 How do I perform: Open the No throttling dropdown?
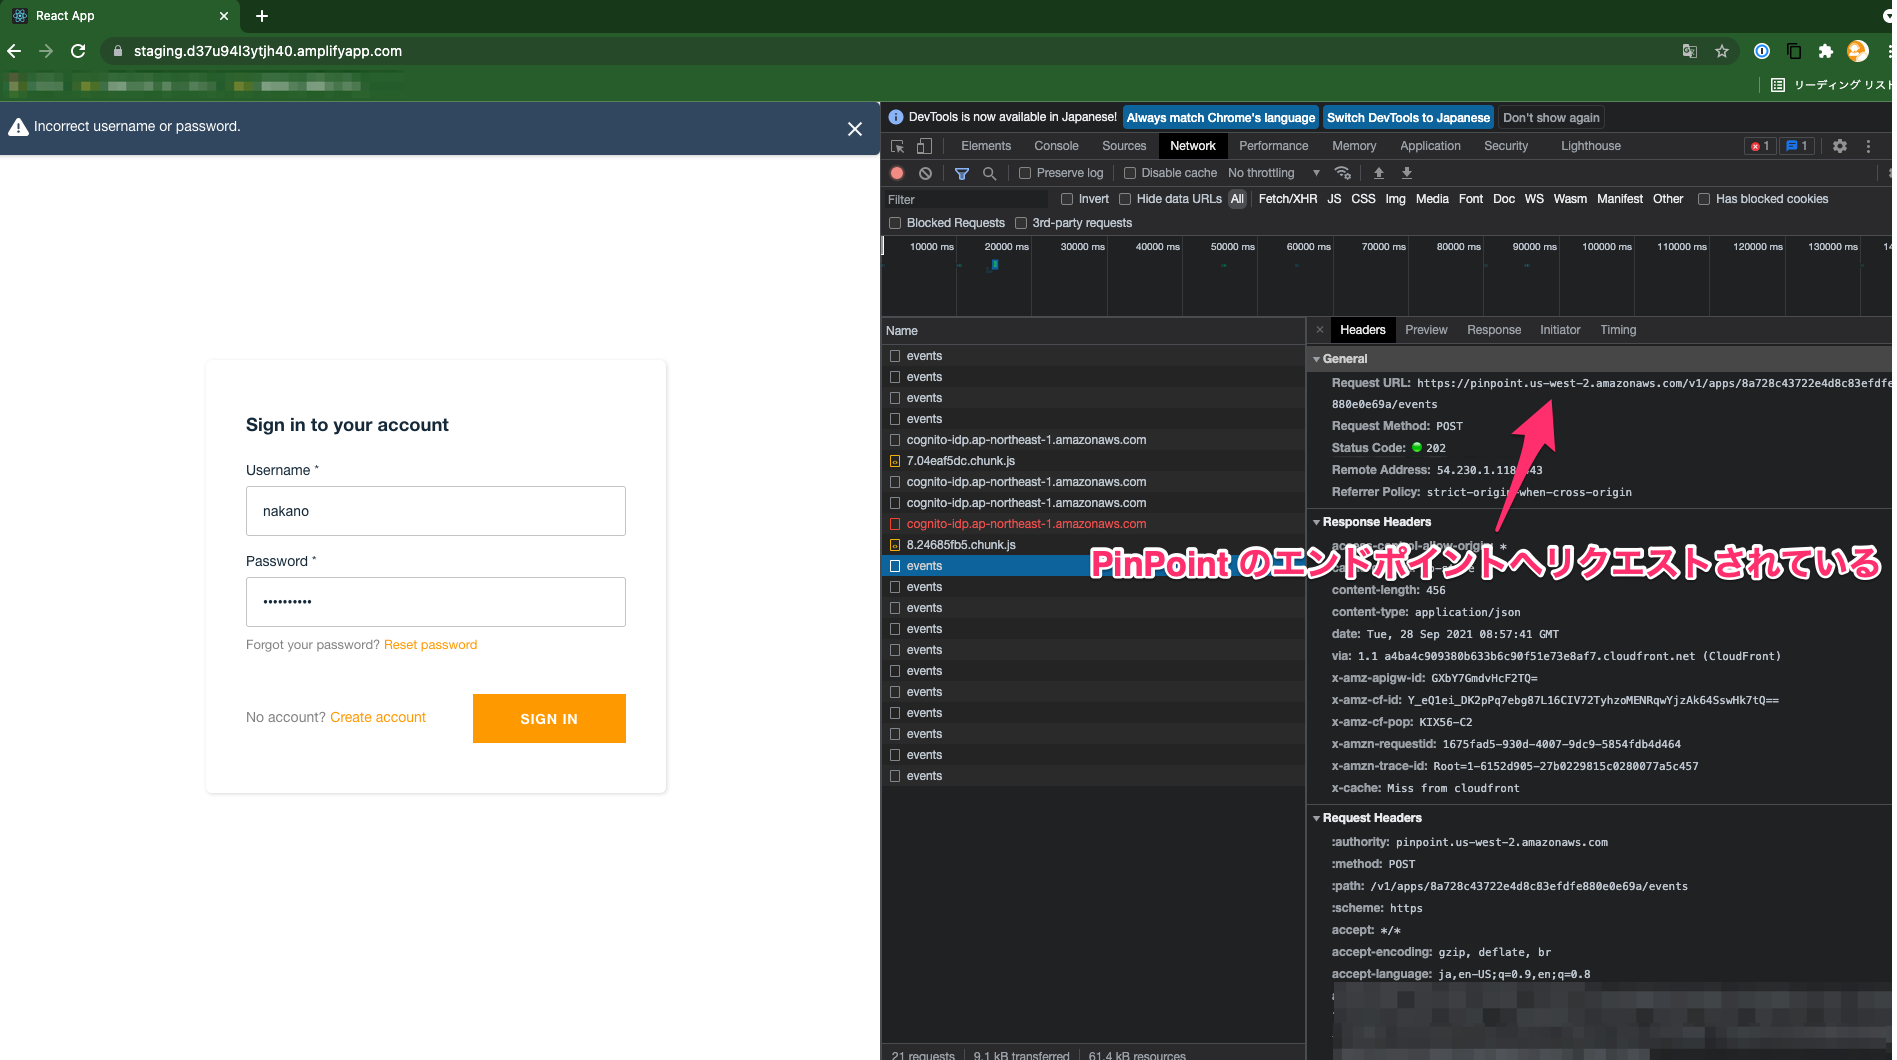coord(1274,173)
